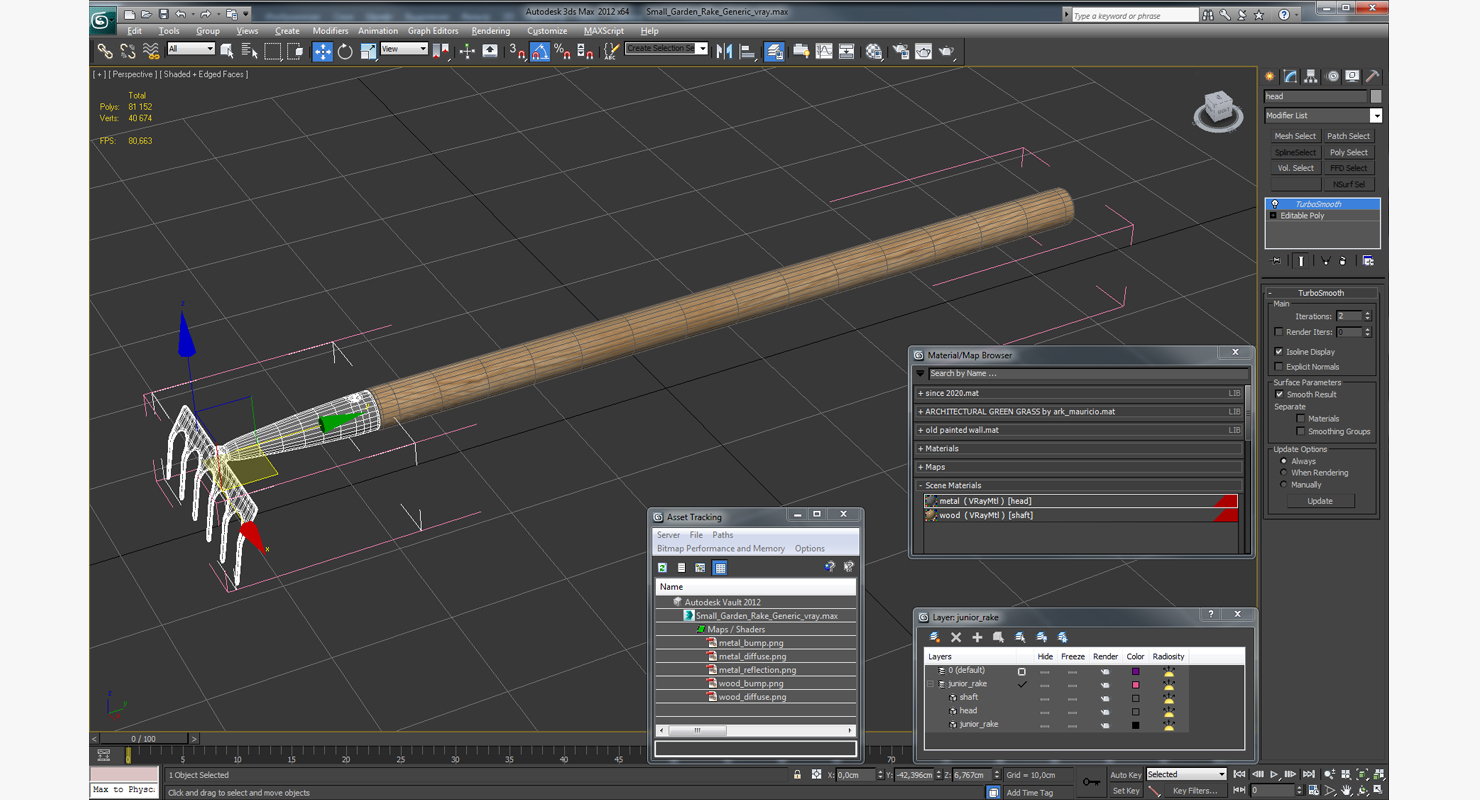Open Paths menu in Asset Tracking

click(723, 535)
